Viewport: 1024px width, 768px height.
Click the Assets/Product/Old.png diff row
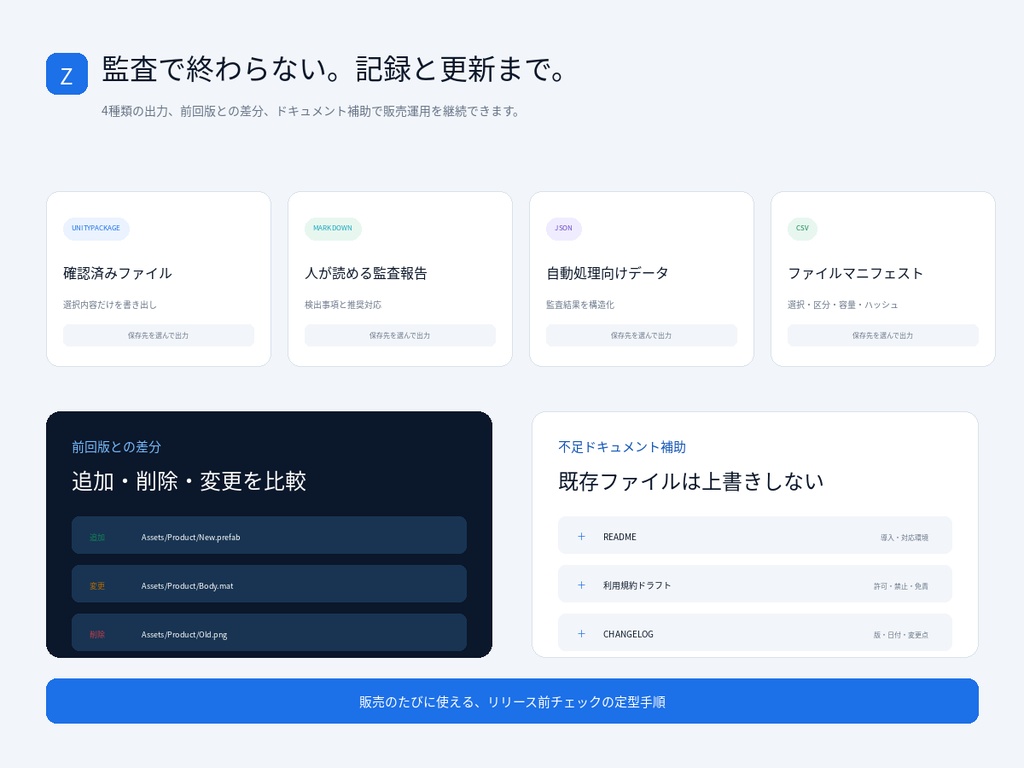(269, 632)
